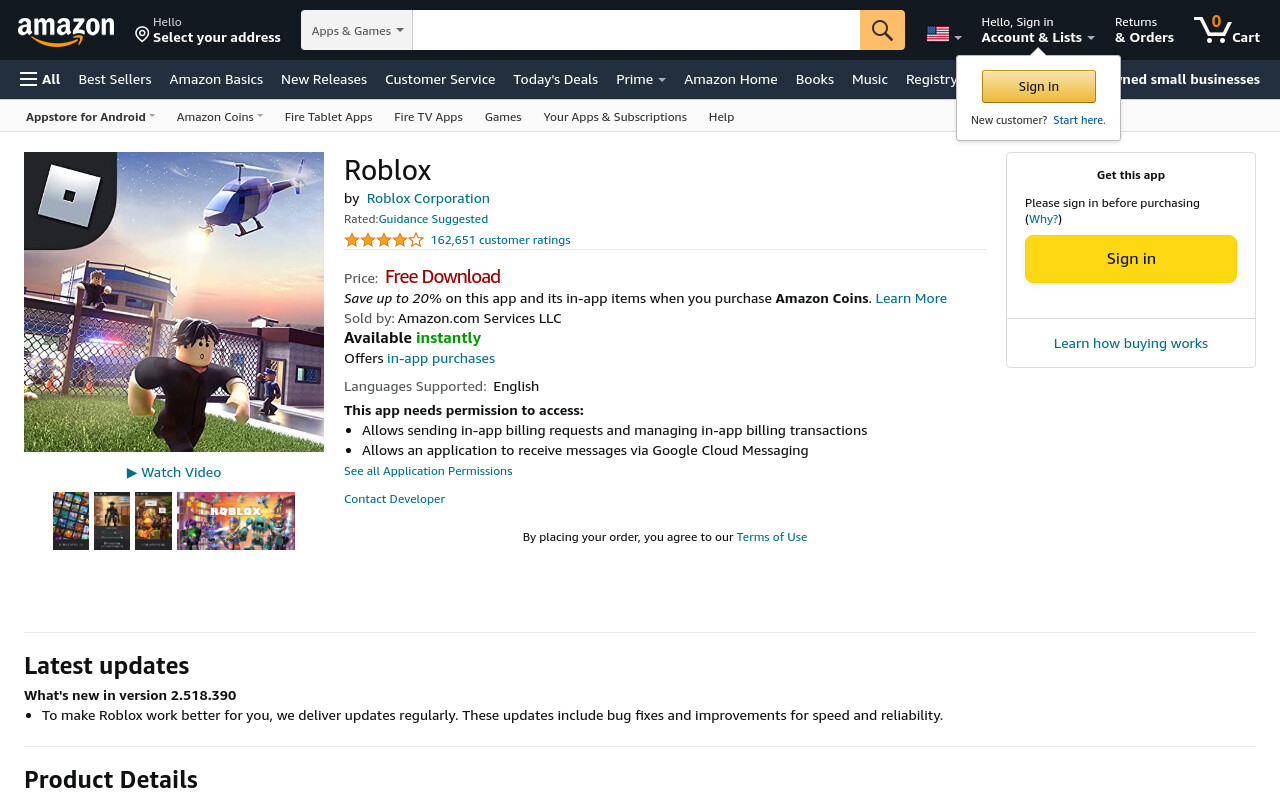Click See all Application Permissions

428,471
